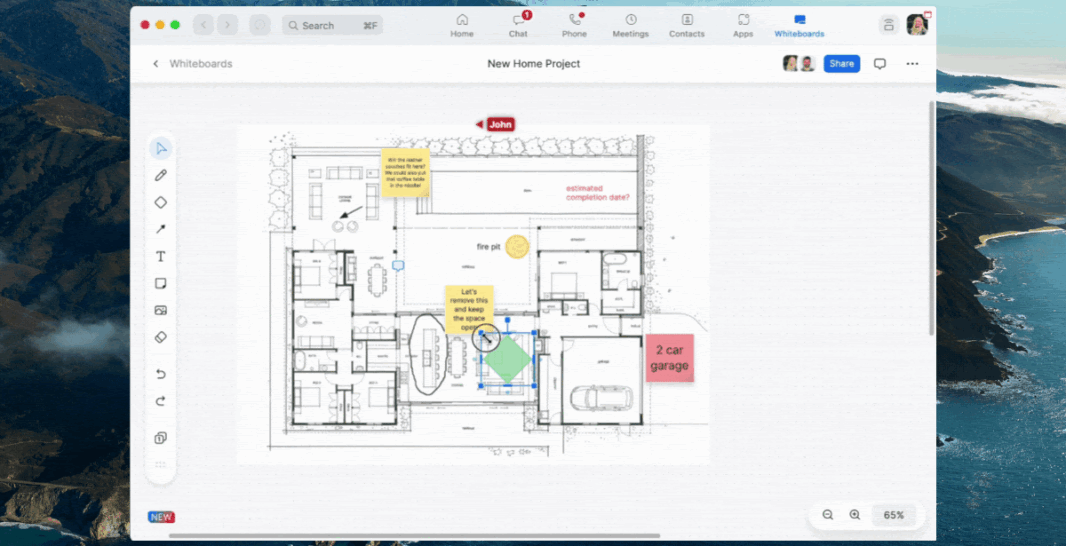Viewport: 1066px width, 546px height.
Task: Select the pink 2 car garage note
Action: [669, 358]
